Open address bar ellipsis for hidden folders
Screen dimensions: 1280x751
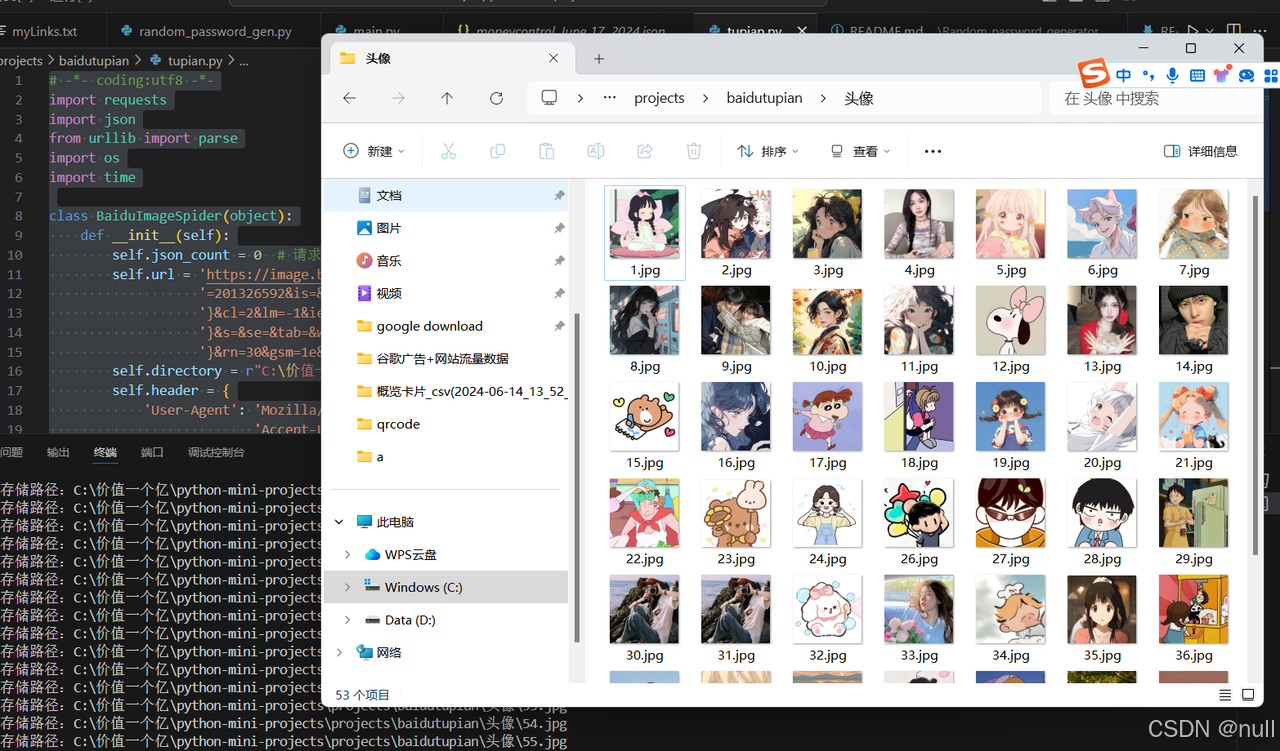[610, 98]
